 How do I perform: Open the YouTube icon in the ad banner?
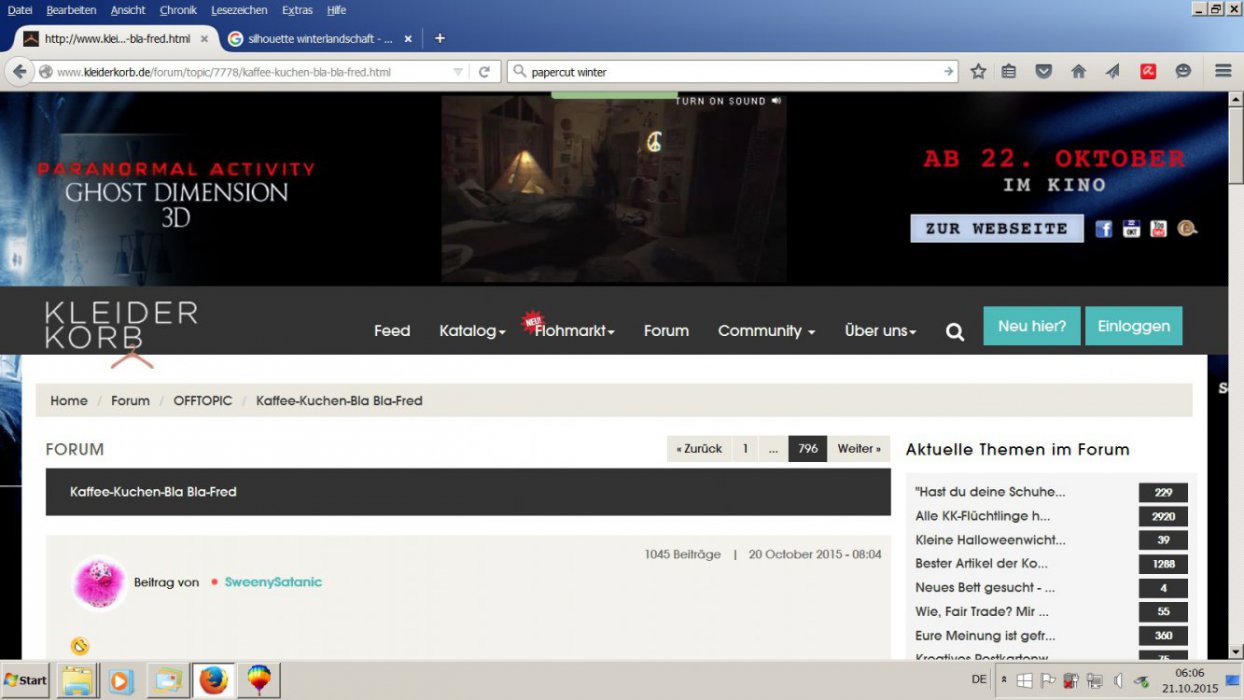1158,228
